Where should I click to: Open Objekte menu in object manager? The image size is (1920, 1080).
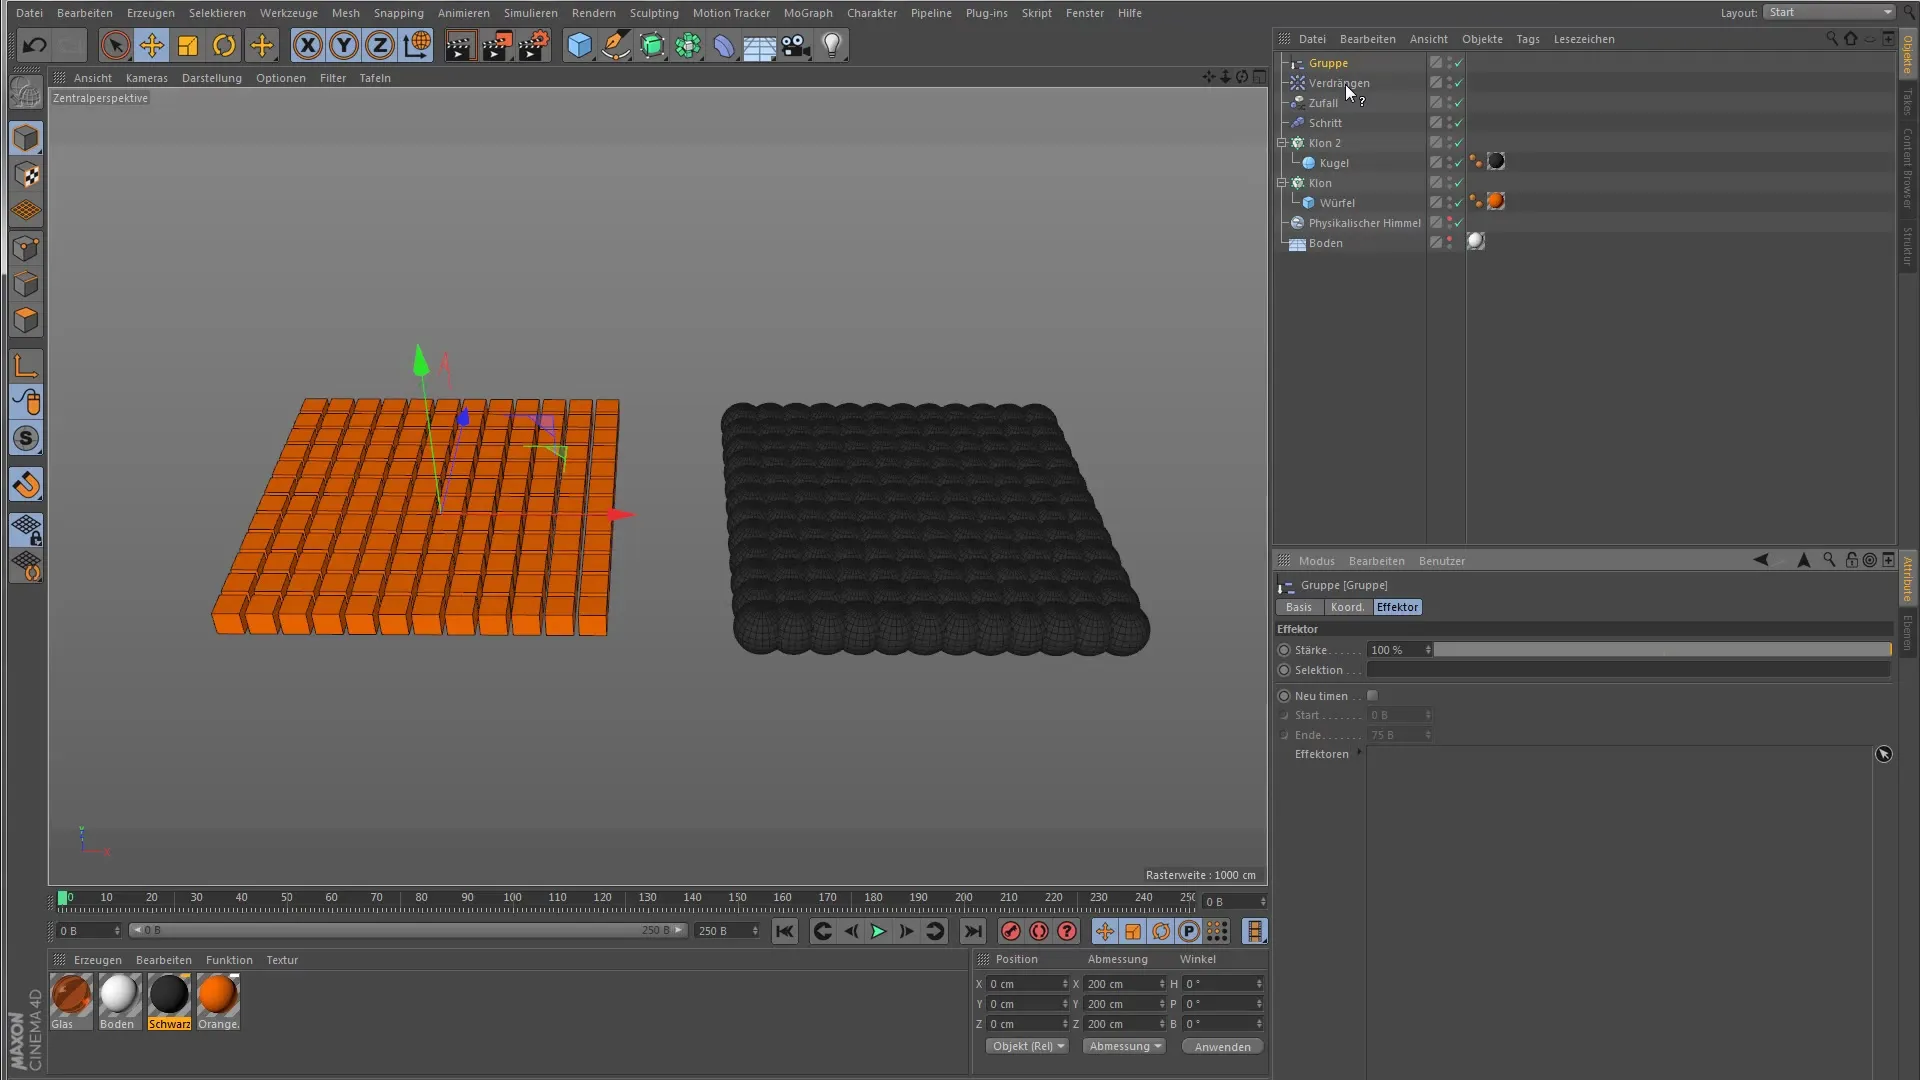pos(1482,39)
